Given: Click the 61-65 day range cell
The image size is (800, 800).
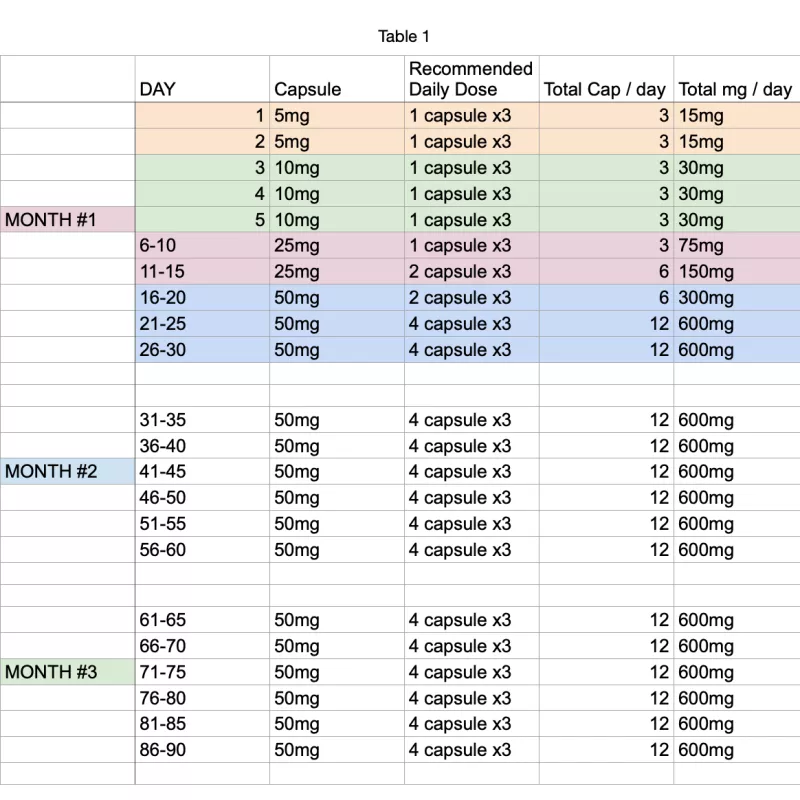Looking at the screenshot, I should (x=202, y=620).
